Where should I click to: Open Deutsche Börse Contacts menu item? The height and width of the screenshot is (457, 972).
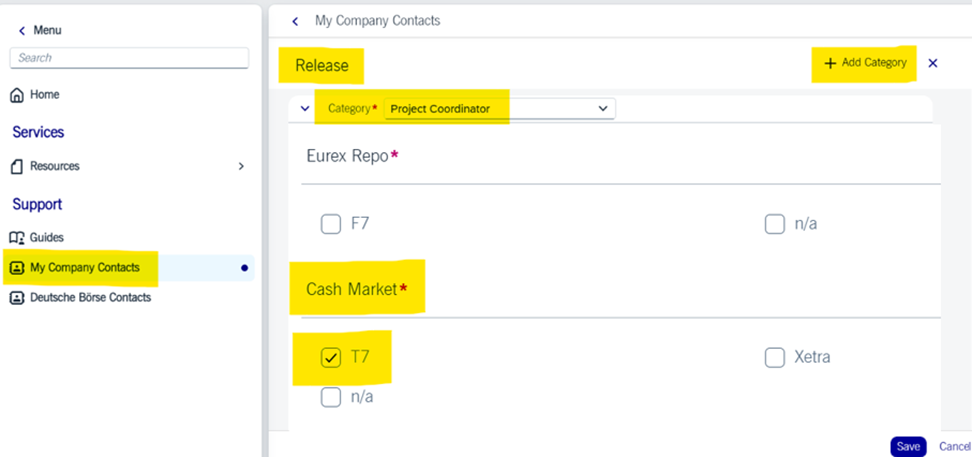(81, 298)
